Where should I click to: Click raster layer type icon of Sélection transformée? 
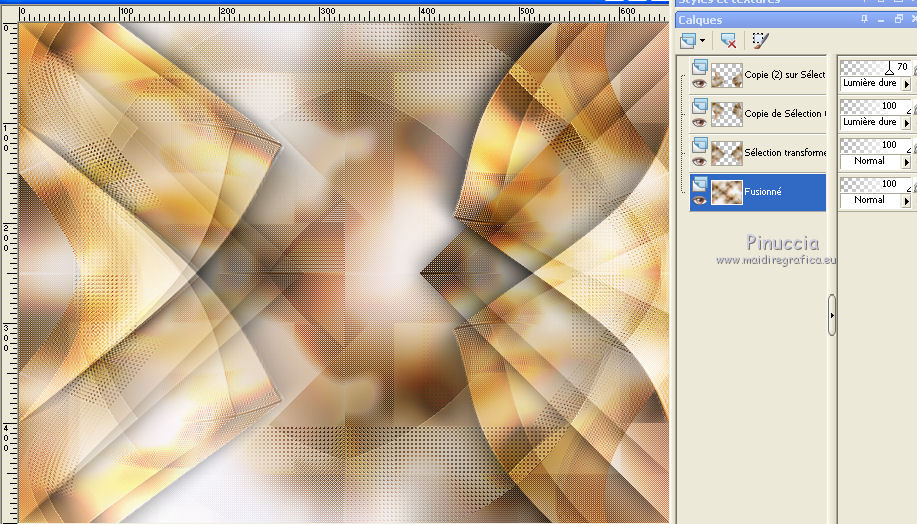pyautogui.click(x=699, y=145)
